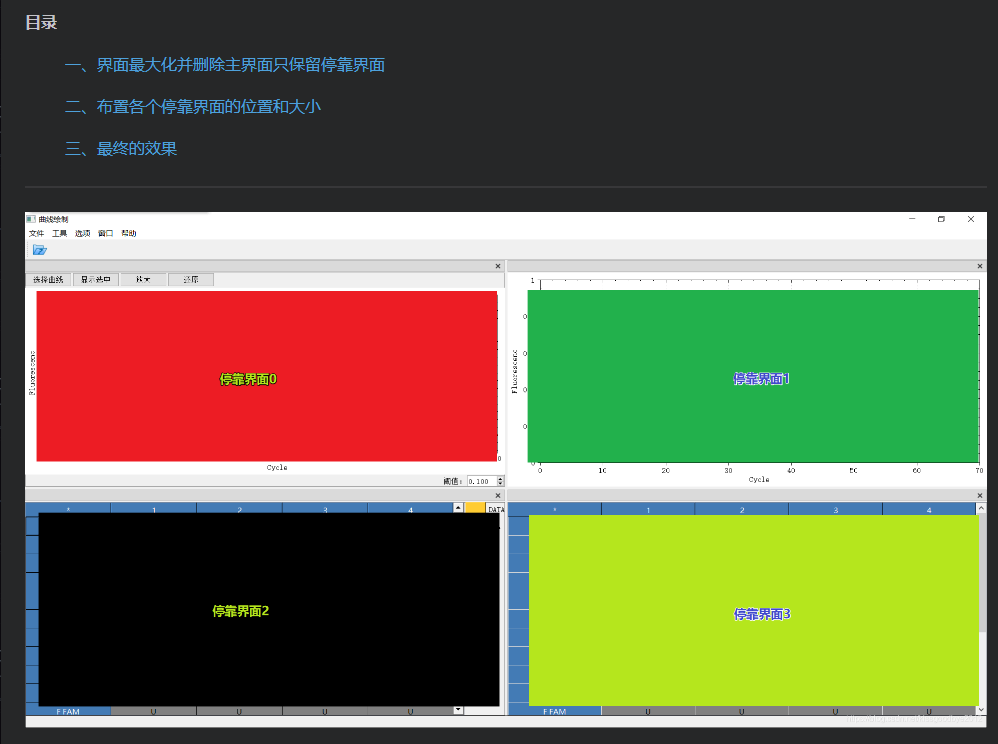This screenshot has width=998, height=744.
Task: Click the DATA cell in the table header
Action: pos(496,508)
